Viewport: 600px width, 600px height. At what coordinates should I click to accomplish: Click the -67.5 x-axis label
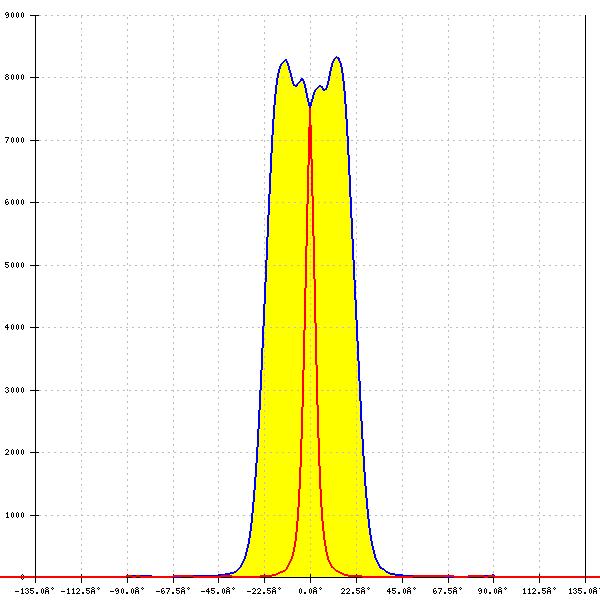[x=173, y=591]
